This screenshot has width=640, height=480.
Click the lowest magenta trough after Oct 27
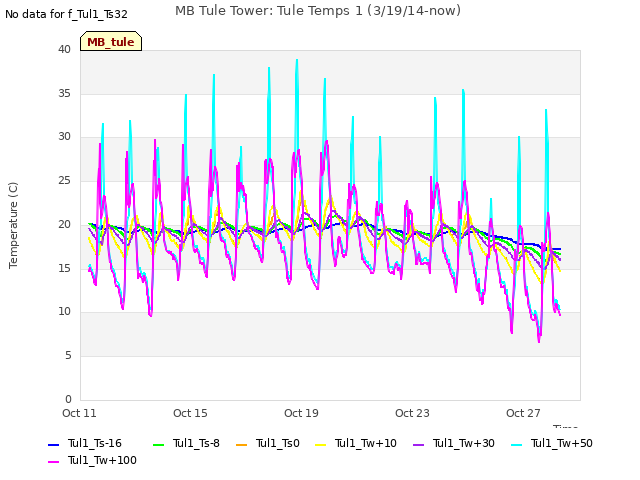pyautogui.click(x=539, y=341)
